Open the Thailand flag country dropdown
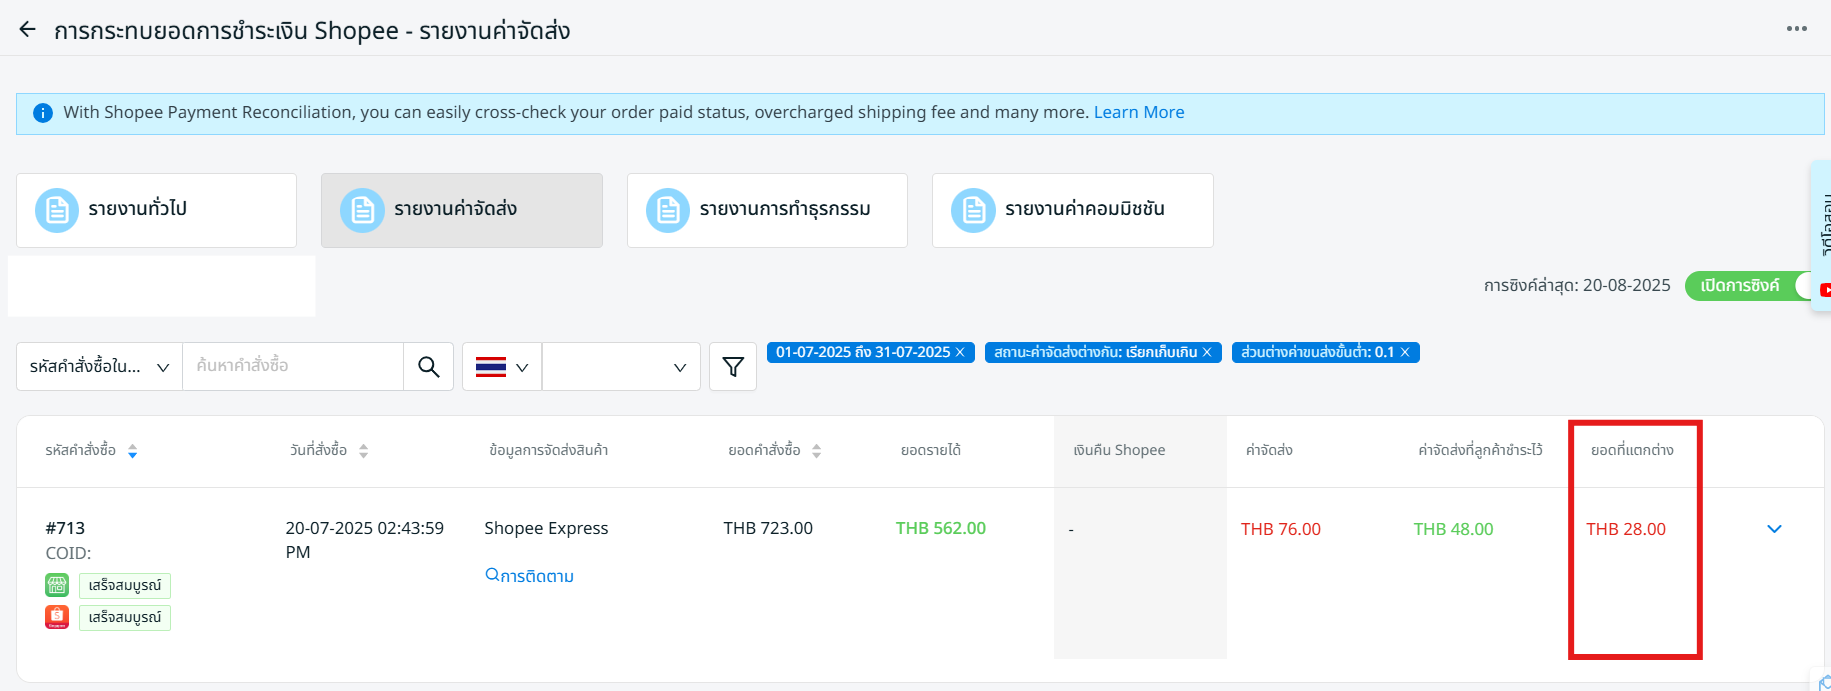 pyautogui.click(x=502, y=367)
